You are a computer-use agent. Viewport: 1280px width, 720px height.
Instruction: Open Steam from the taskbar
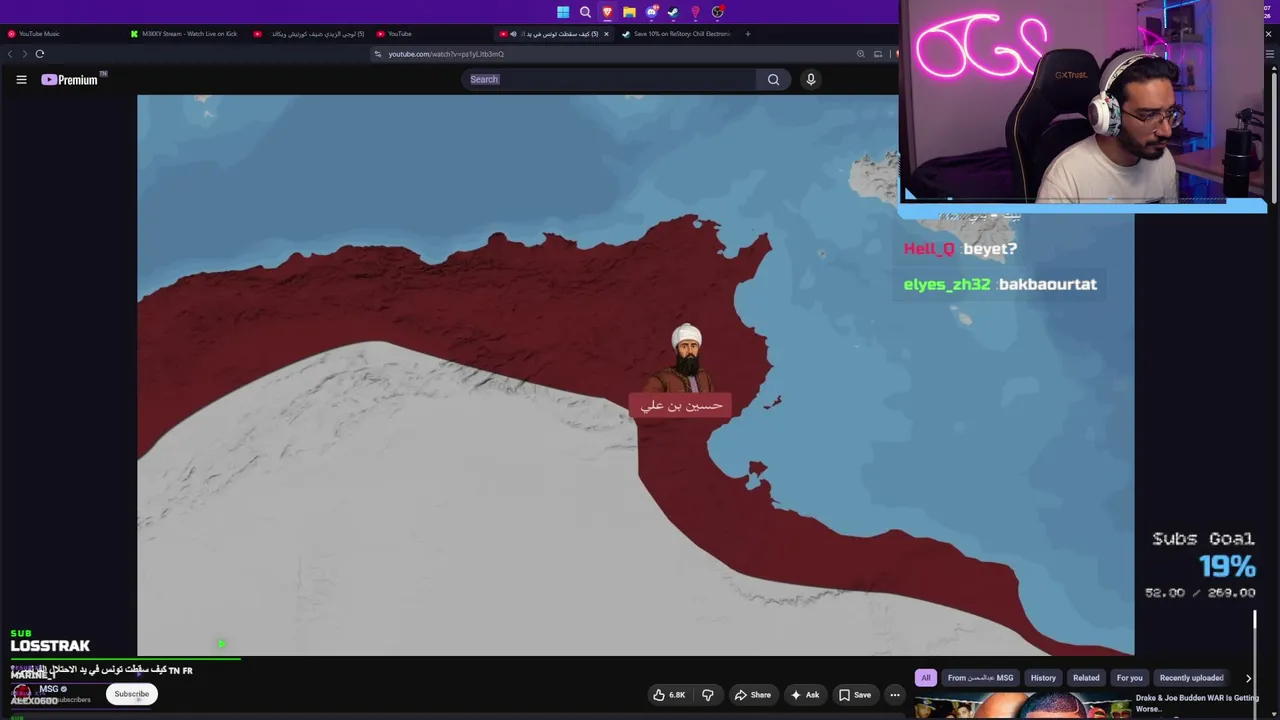point(673,12)
